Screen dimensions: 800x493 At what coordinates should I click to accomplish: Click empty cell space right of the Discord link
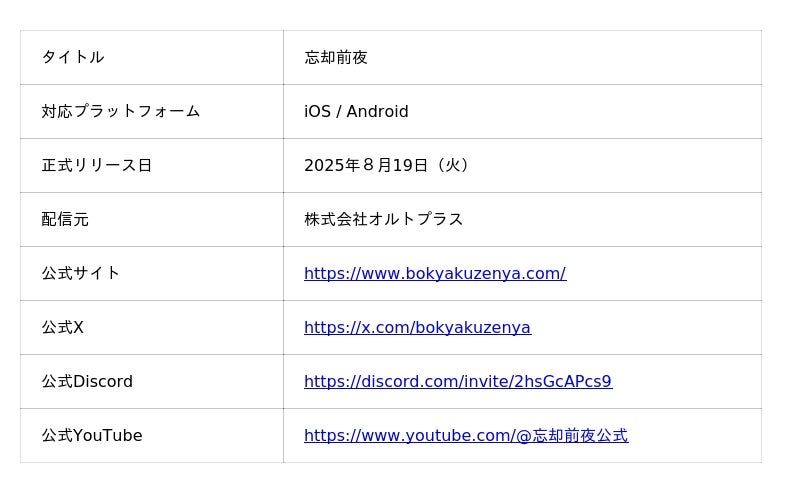(x=690, y=381)
